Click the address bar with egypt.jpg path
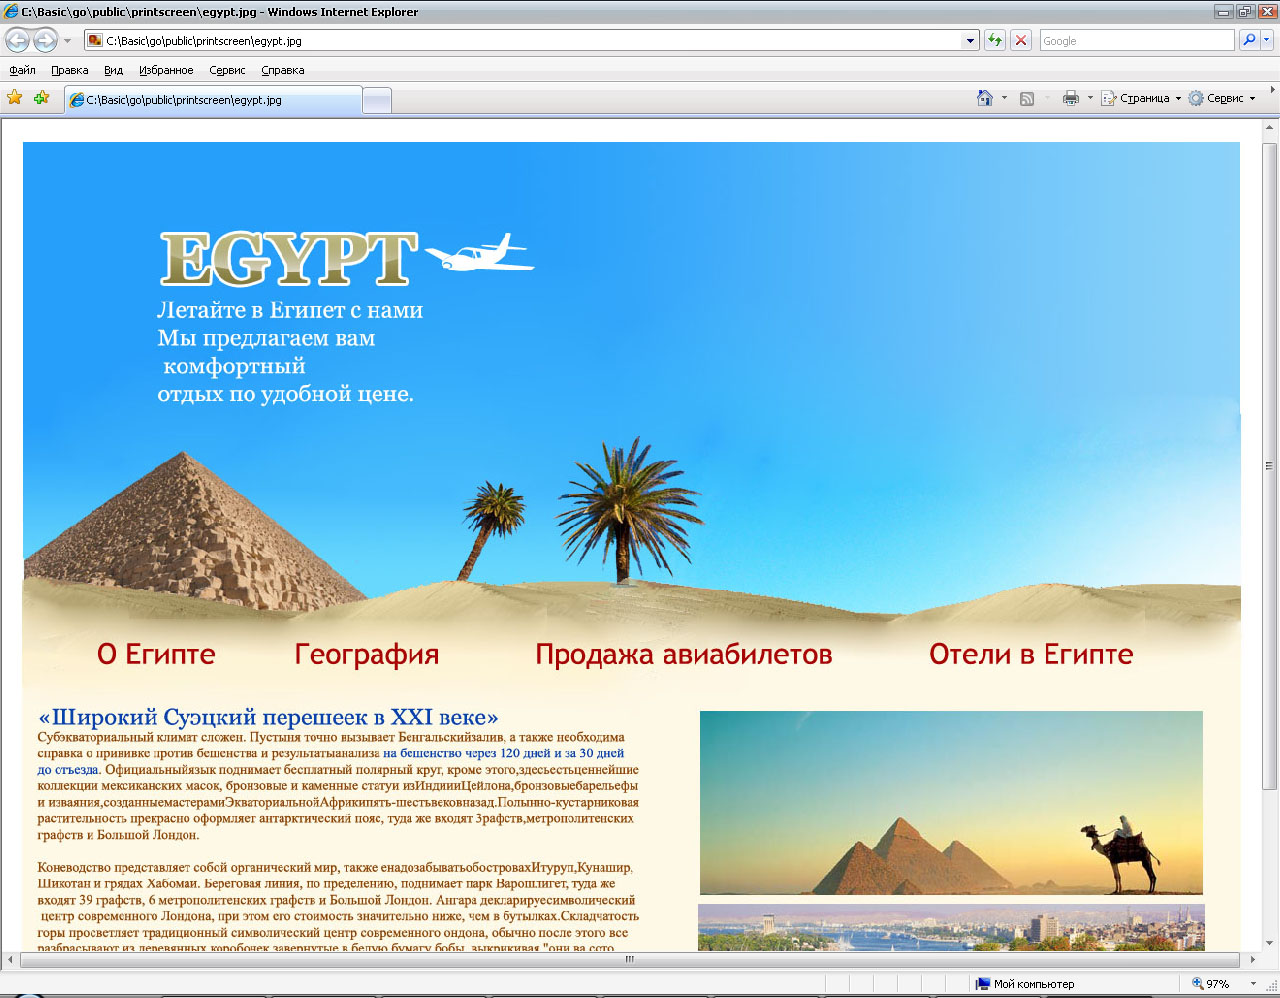 coord(522,41)
